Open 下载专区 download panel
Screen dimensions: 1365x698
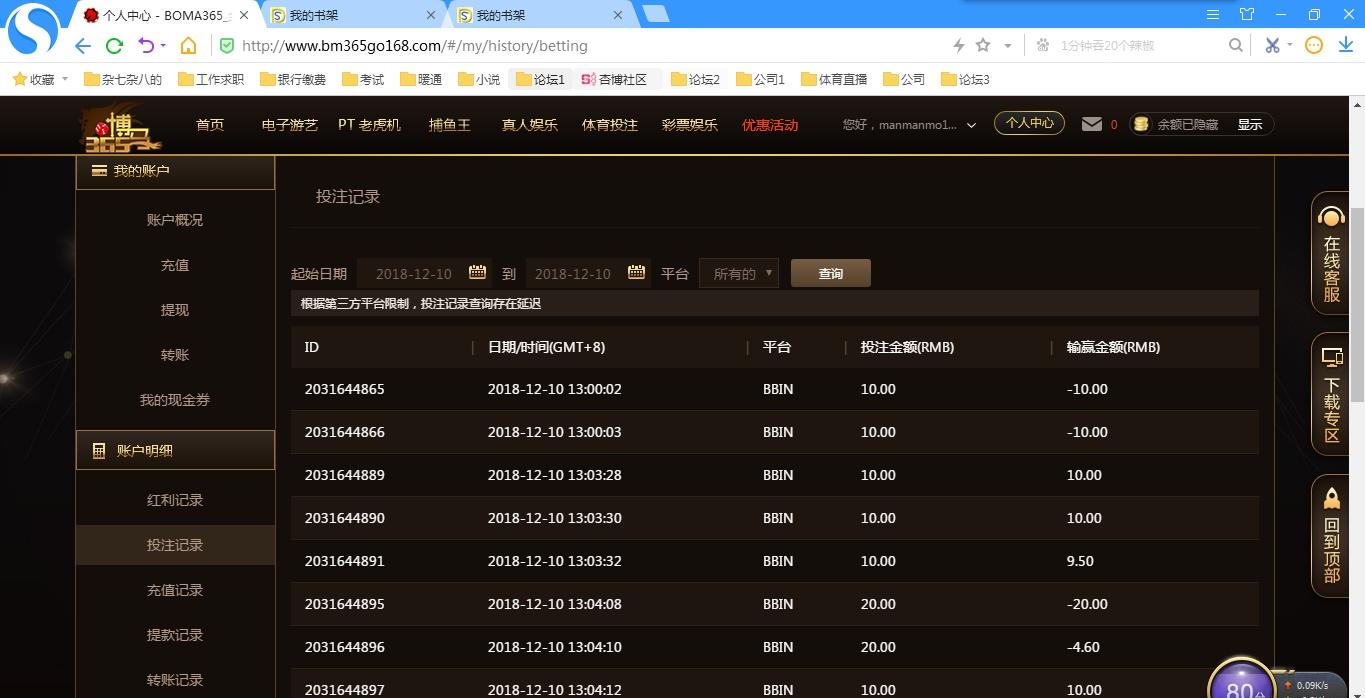(x=1331, y=395)
